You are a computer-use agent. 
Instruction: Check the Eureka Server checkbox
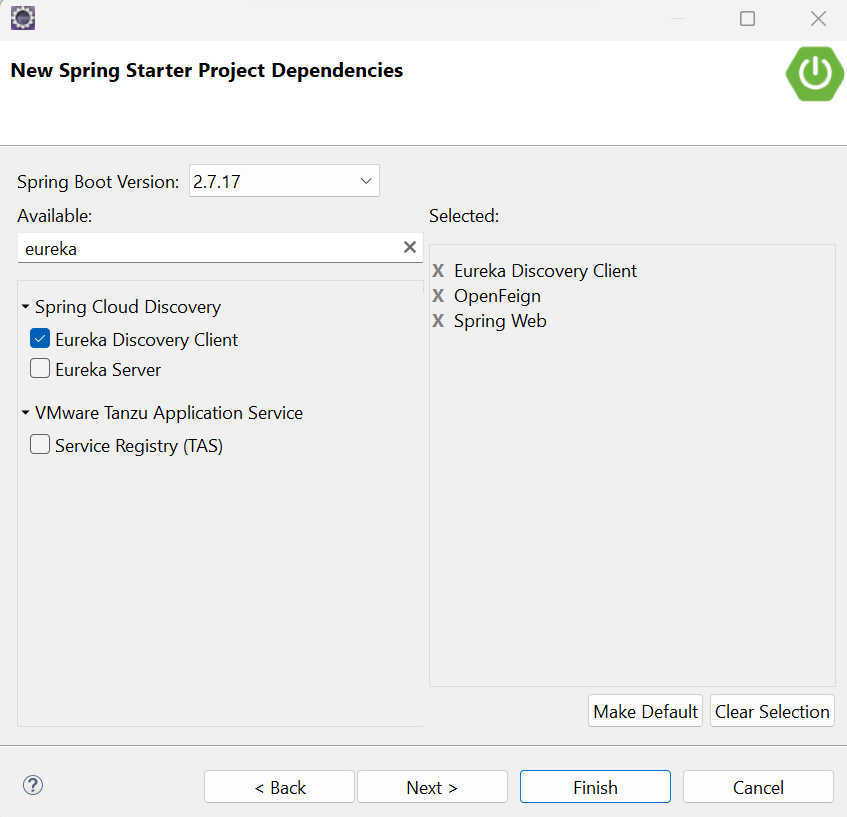40,369
